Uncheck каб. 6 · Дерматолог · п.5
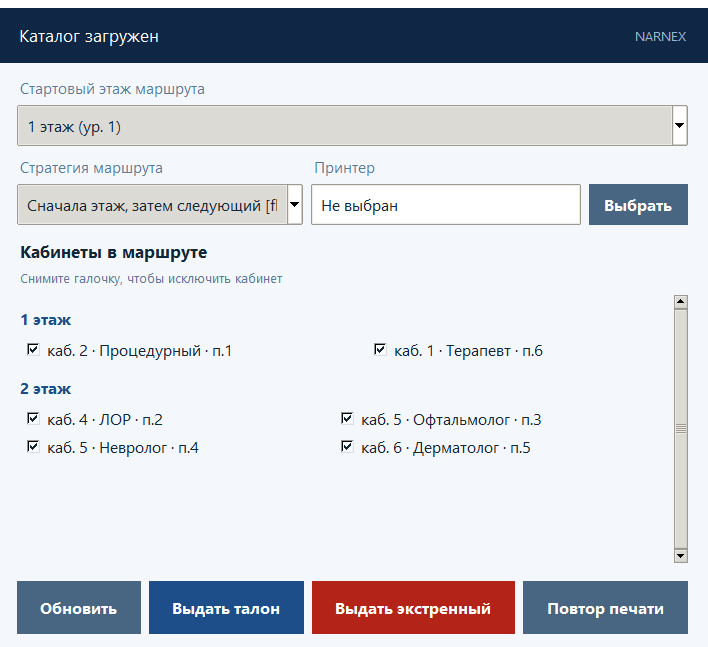The width and height of the screenshot is (708, 647). tap(347, 447)
